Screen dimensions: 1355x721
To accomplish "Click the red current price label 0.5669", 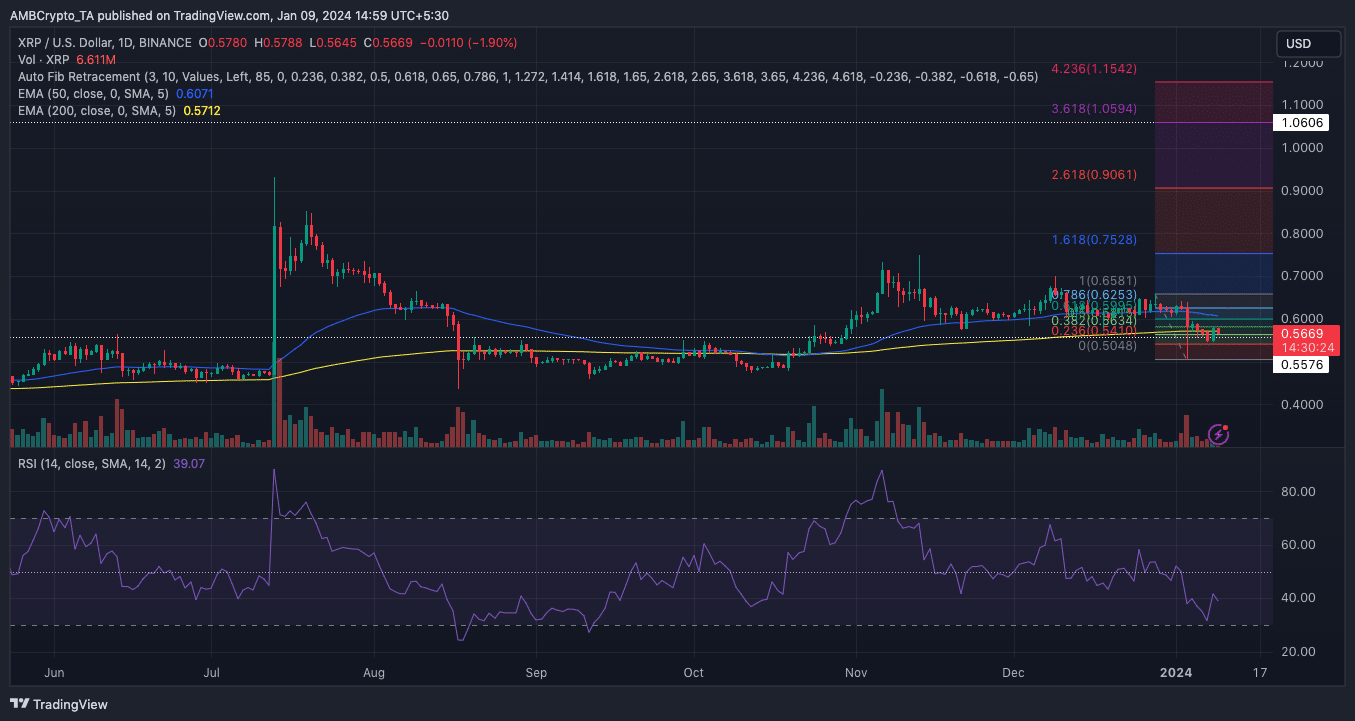I will (1303, 333).
